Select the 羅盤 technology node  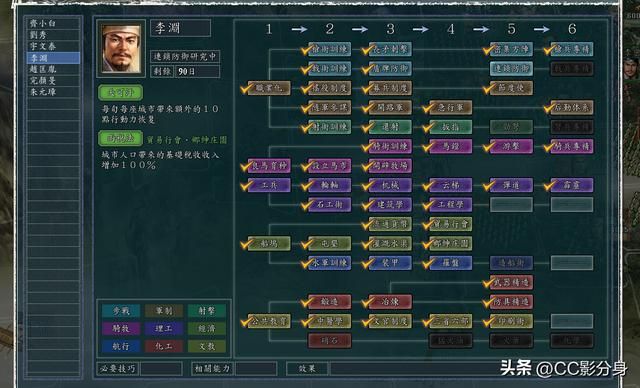point(451,263)
